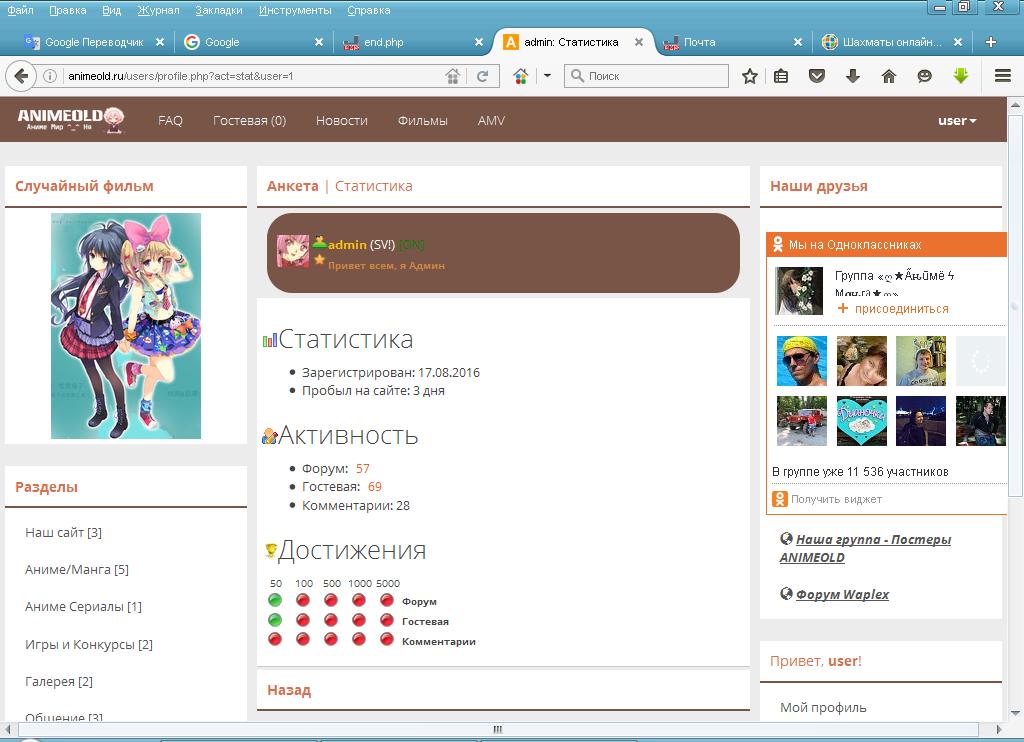This screenshot has height=742, width=1024.
Task: Click the Достижения trophy icon
Action: pyautogui.click(x=270, y=551)
